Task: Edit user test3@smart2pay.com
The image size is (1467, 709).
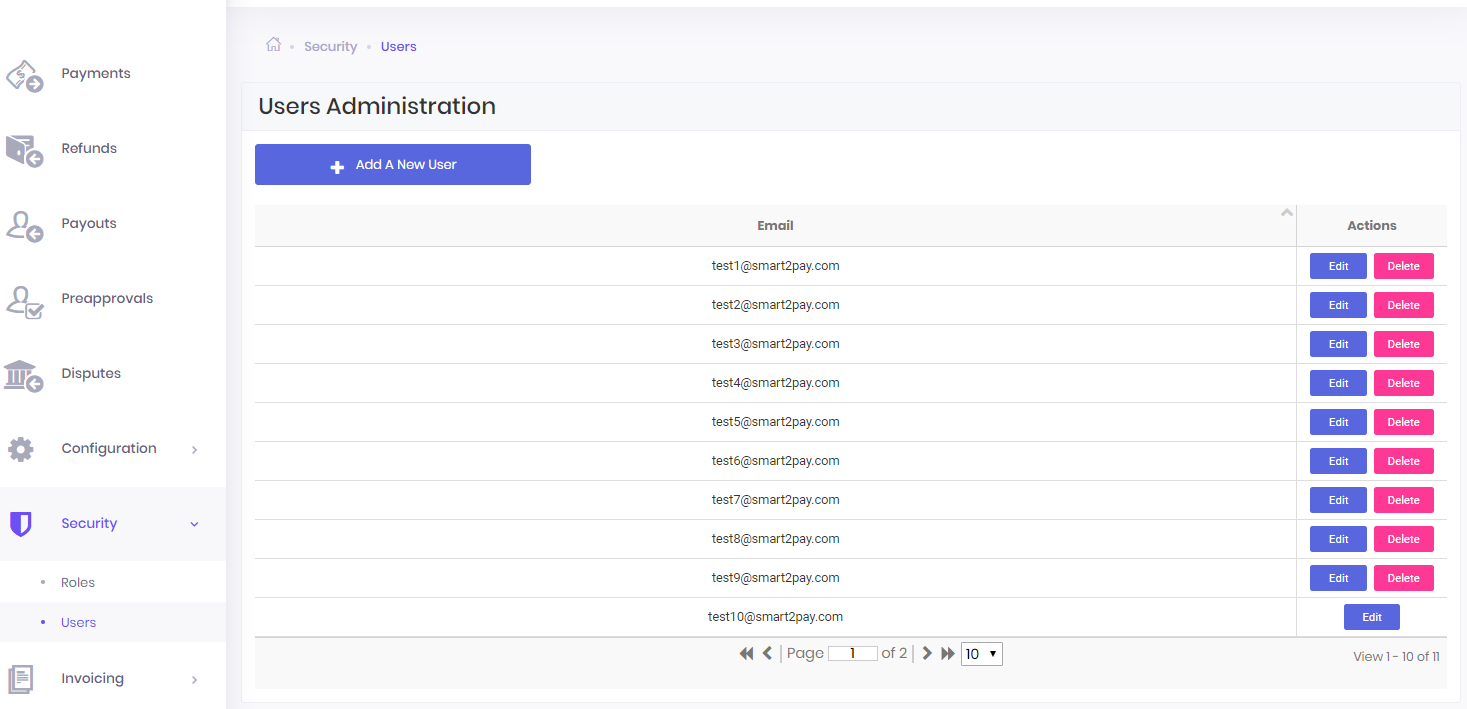Action: point(1338,344)
